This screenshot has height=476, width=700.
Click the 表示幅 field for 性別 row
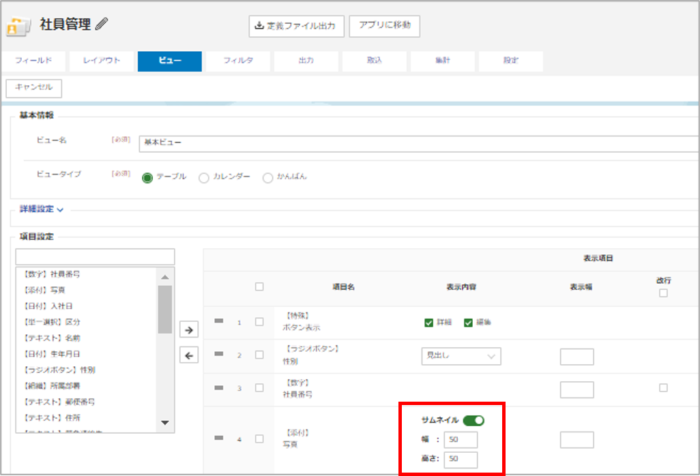577,357
